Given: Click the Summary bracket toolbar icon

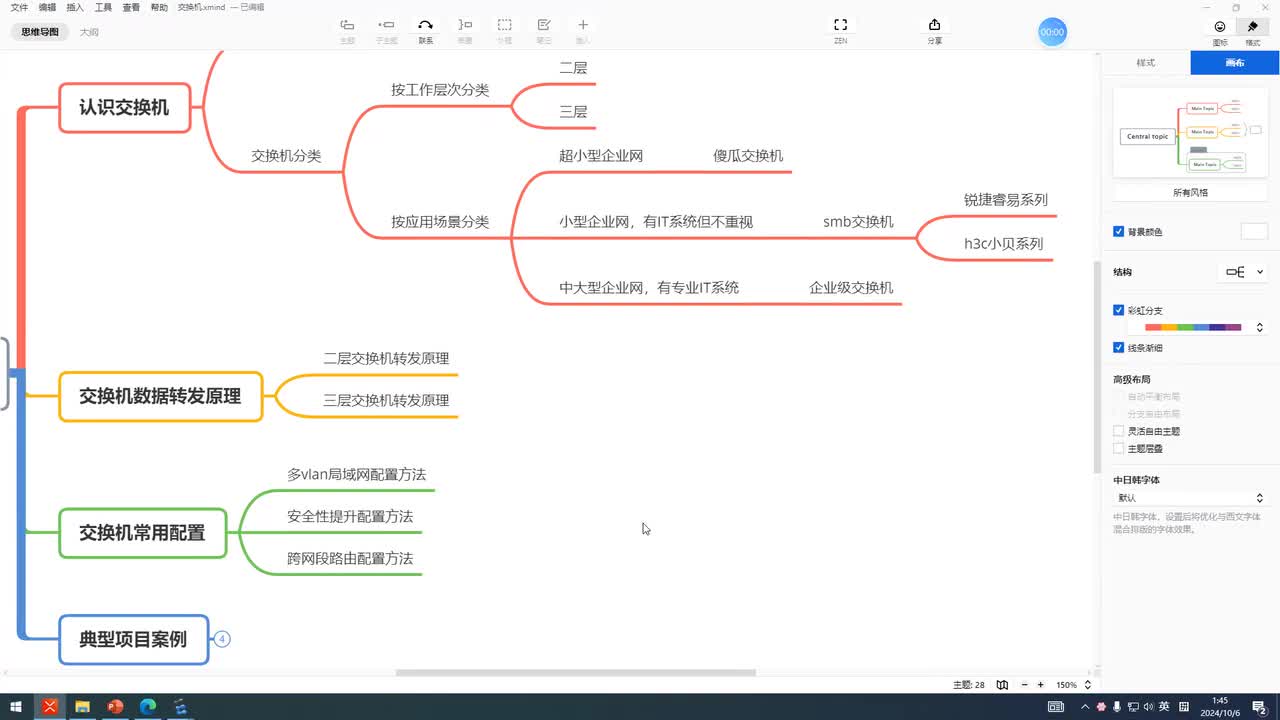Looking at the screenshot, I should coord(465,25).
